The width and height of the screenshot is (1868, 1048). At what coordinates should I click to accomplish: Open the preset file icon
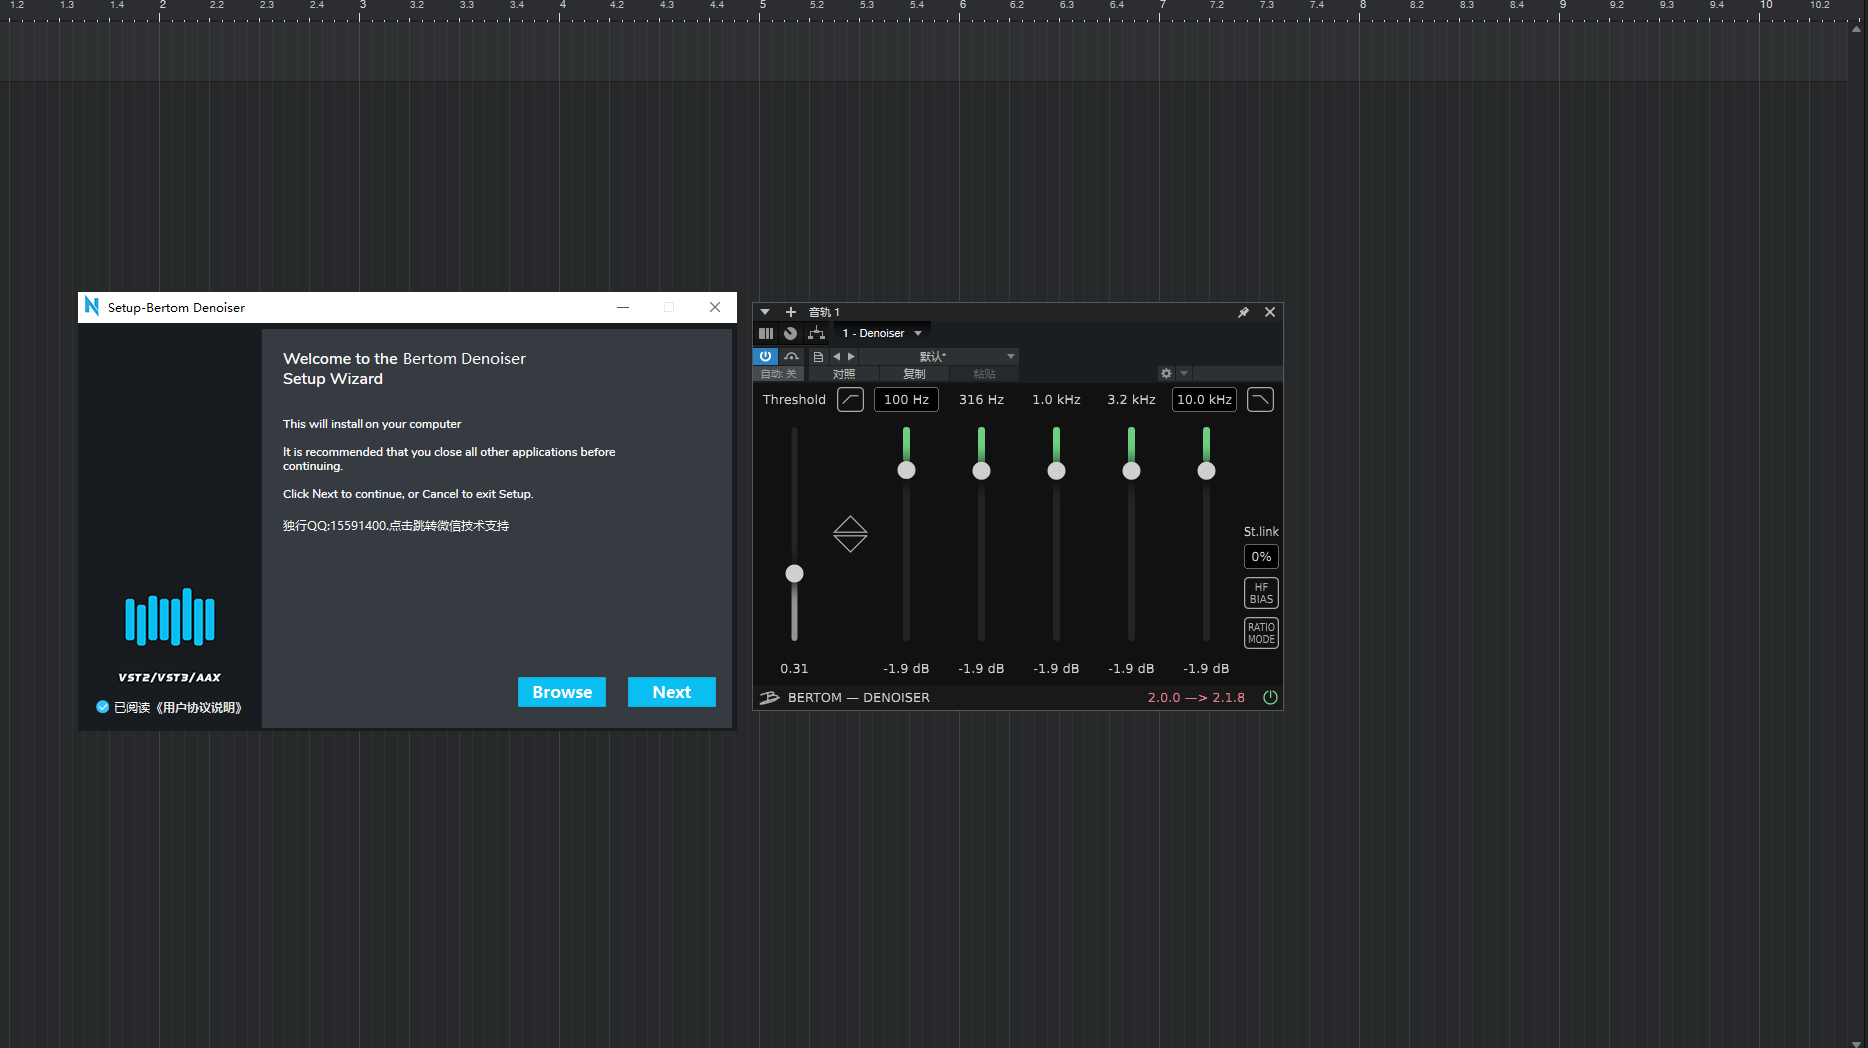[x=818, y=356]
